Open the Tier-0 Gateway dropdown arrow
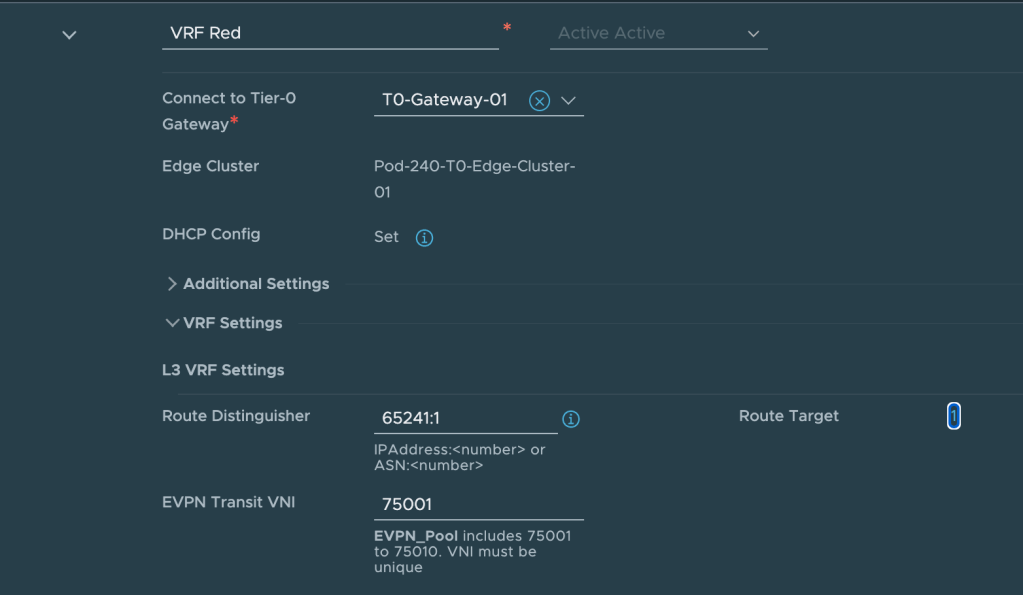Image resolution: width=1023 pixels, height=595 pixels. click(569, 101)
